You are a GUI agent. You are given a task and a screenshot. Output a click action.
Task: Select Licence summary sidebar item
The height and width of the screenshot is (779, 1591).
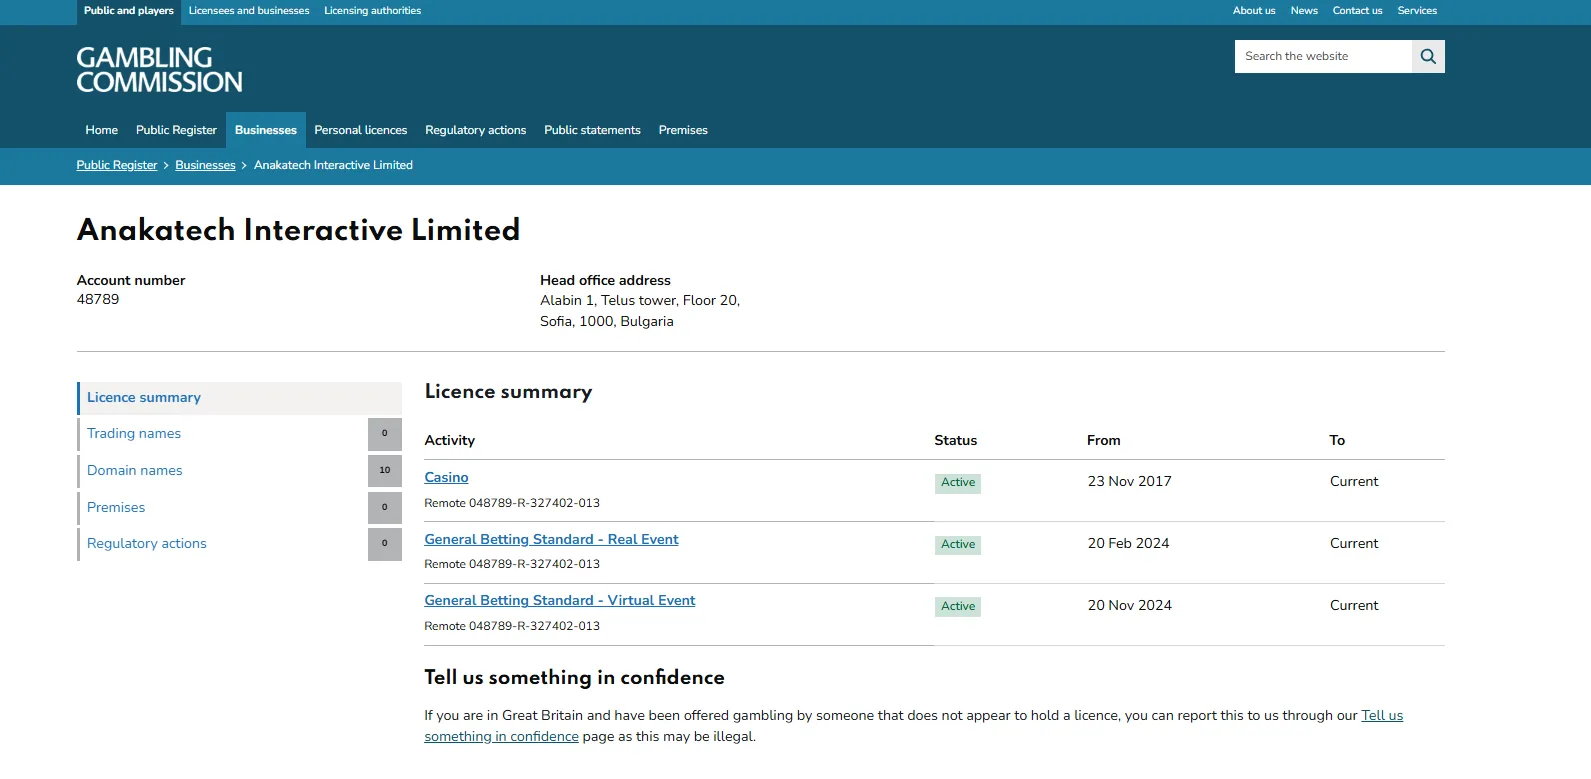click(240, 398)
